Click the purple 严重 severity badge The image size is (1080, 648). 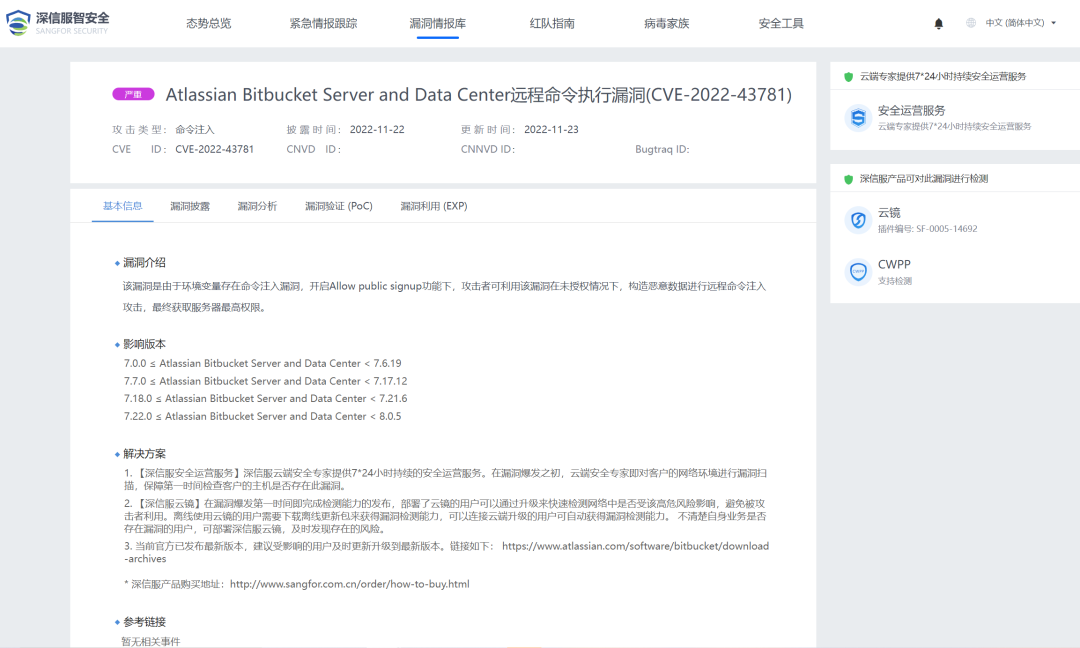(x=133, y=94)
